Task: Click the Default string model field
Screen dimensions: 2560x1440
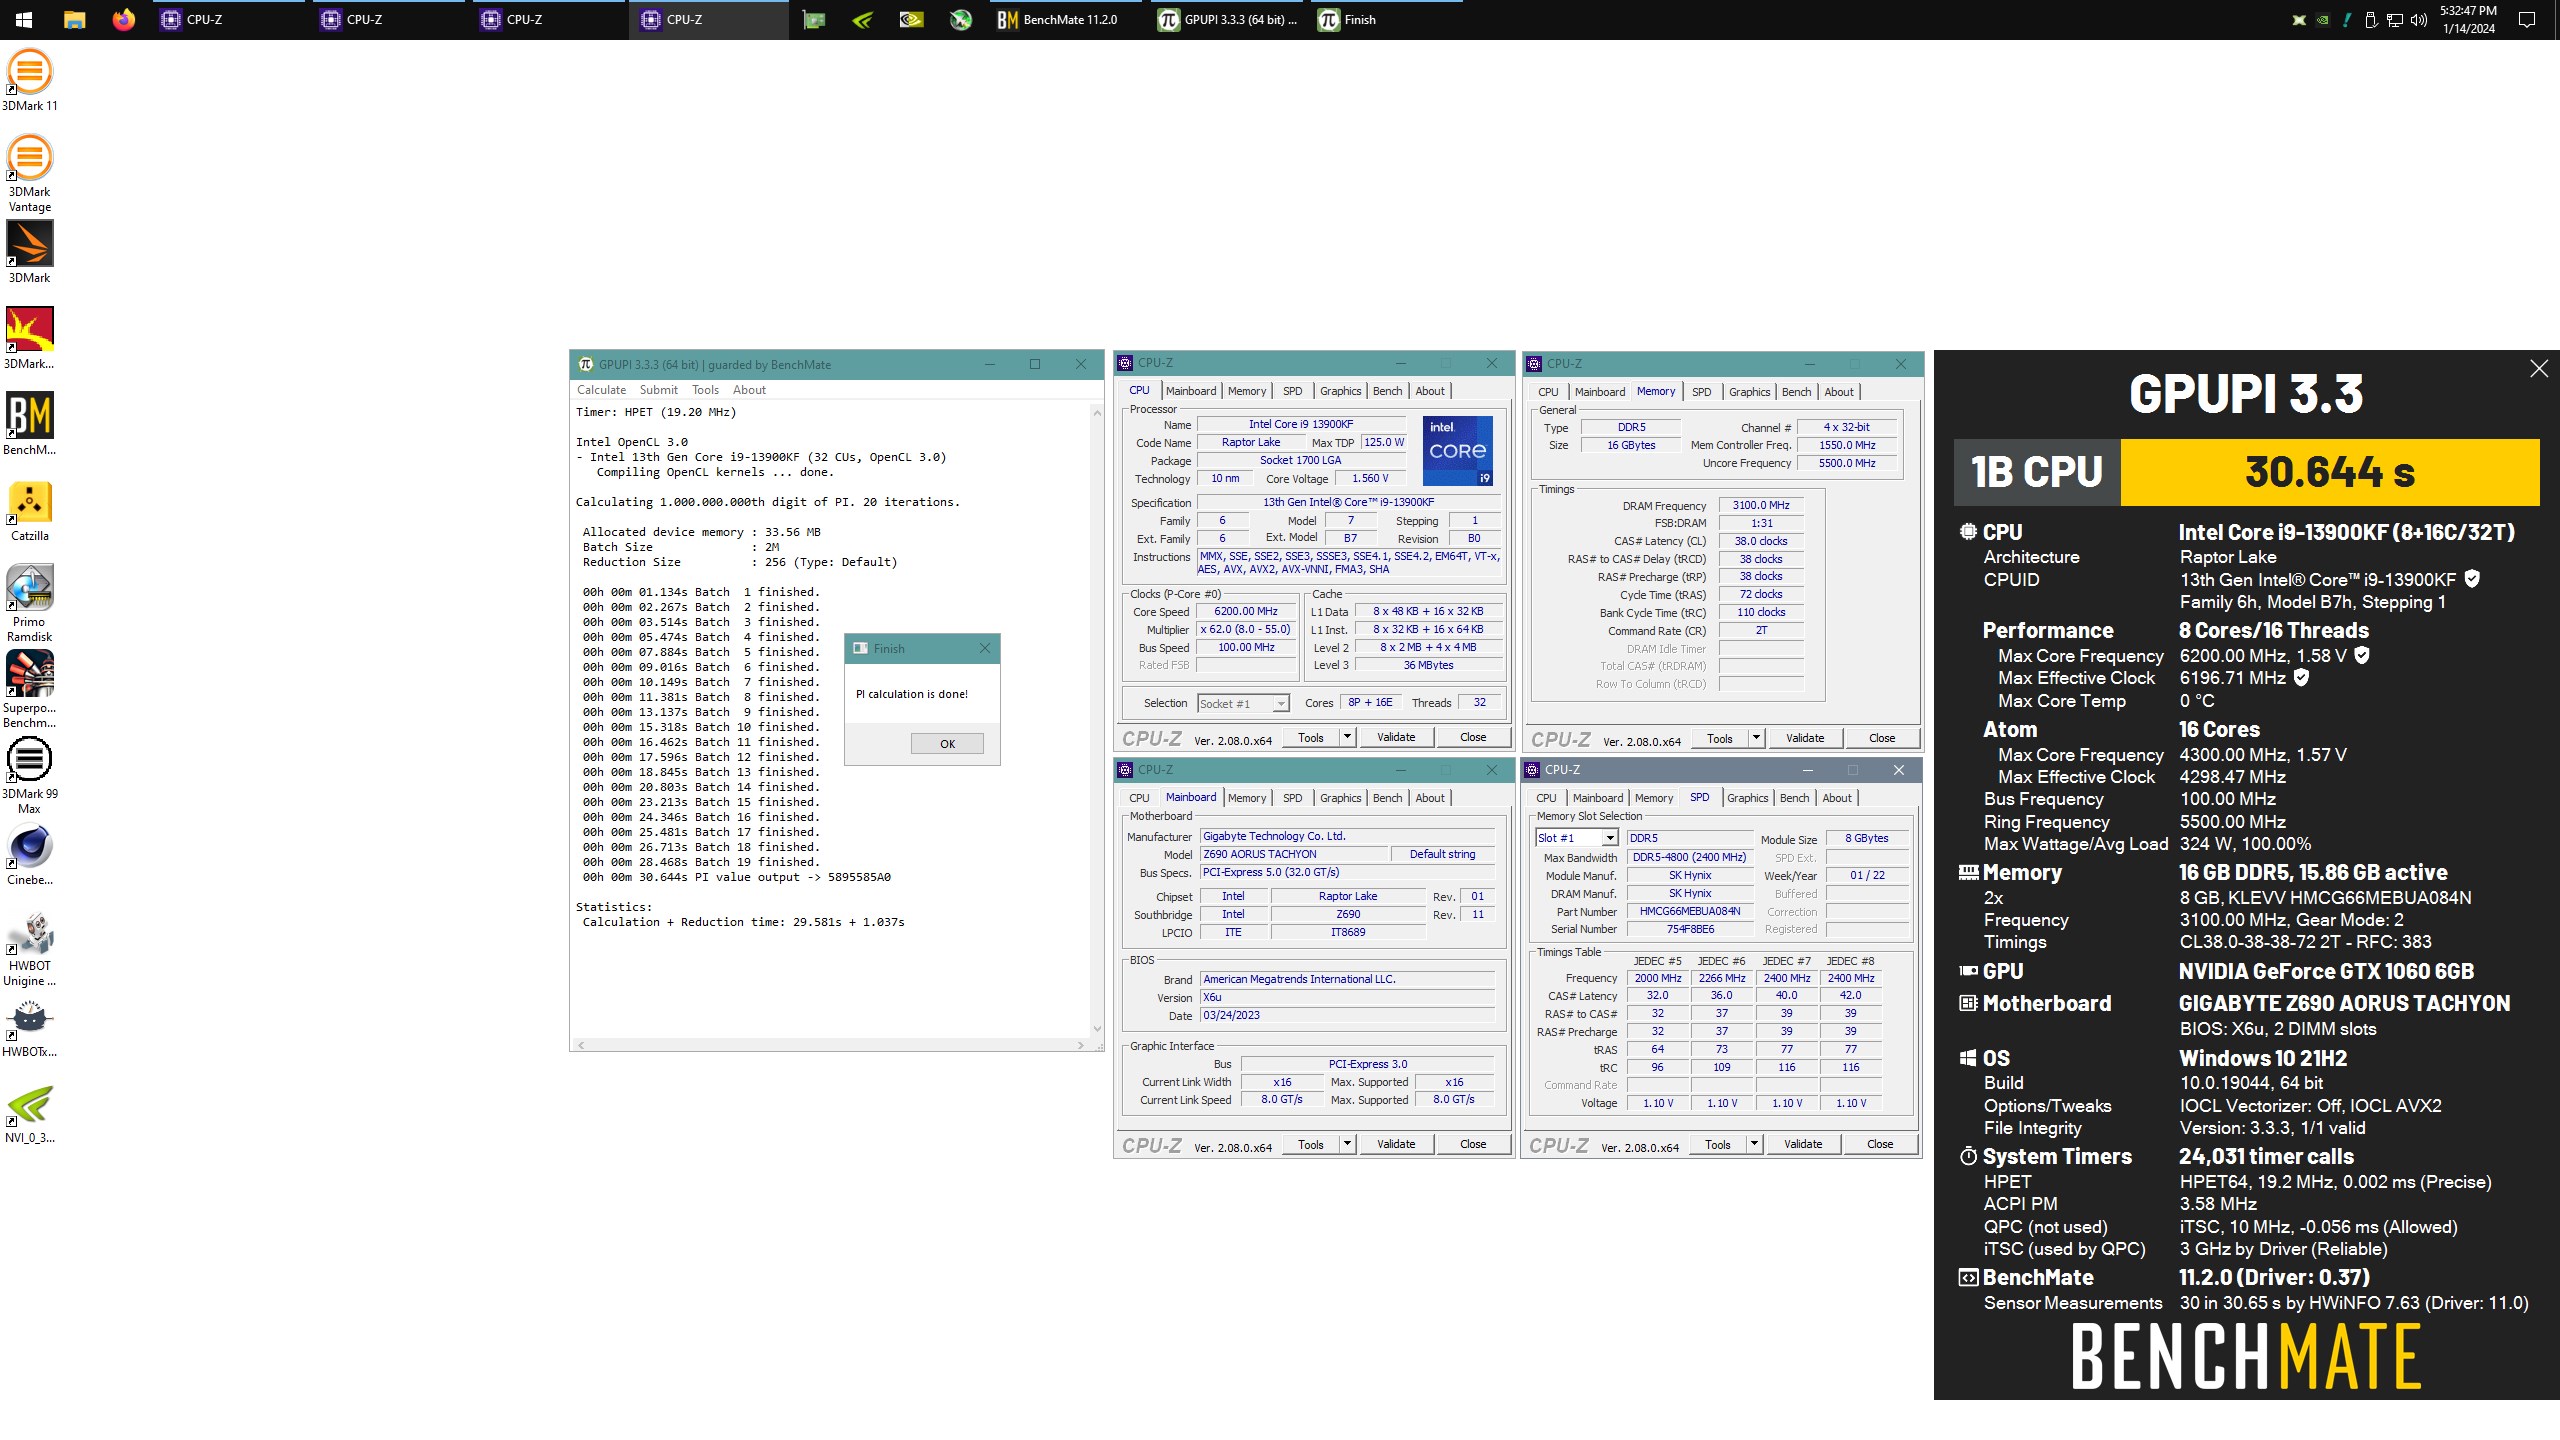Action: pos(1442,854)
